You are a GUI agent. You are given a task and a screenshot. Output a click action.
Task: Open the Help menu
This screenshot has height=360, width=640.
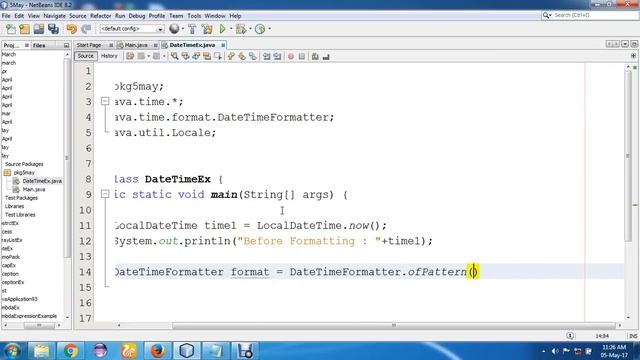click(235, 16)
